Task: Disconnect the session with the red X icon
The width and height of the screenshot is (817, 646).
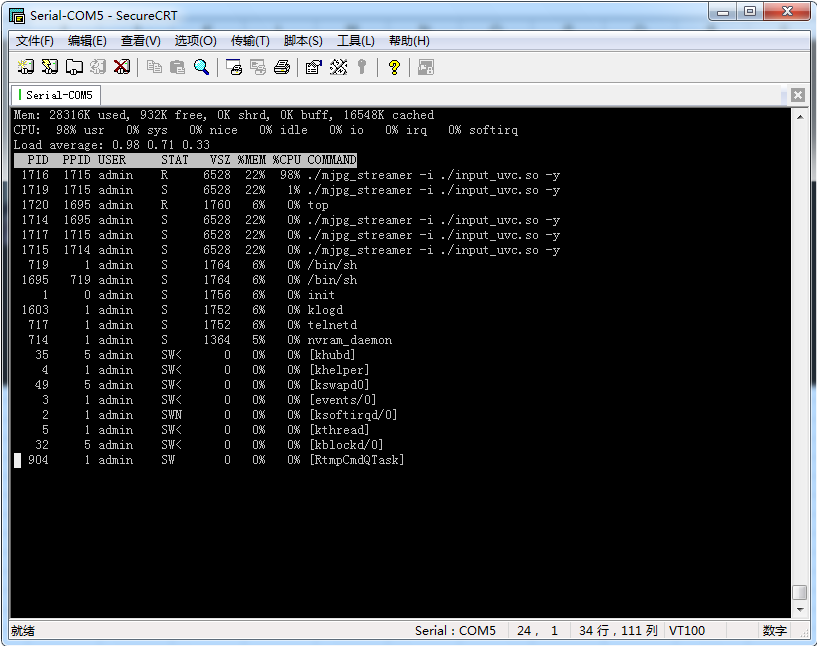Action: (x=122, y=67)
